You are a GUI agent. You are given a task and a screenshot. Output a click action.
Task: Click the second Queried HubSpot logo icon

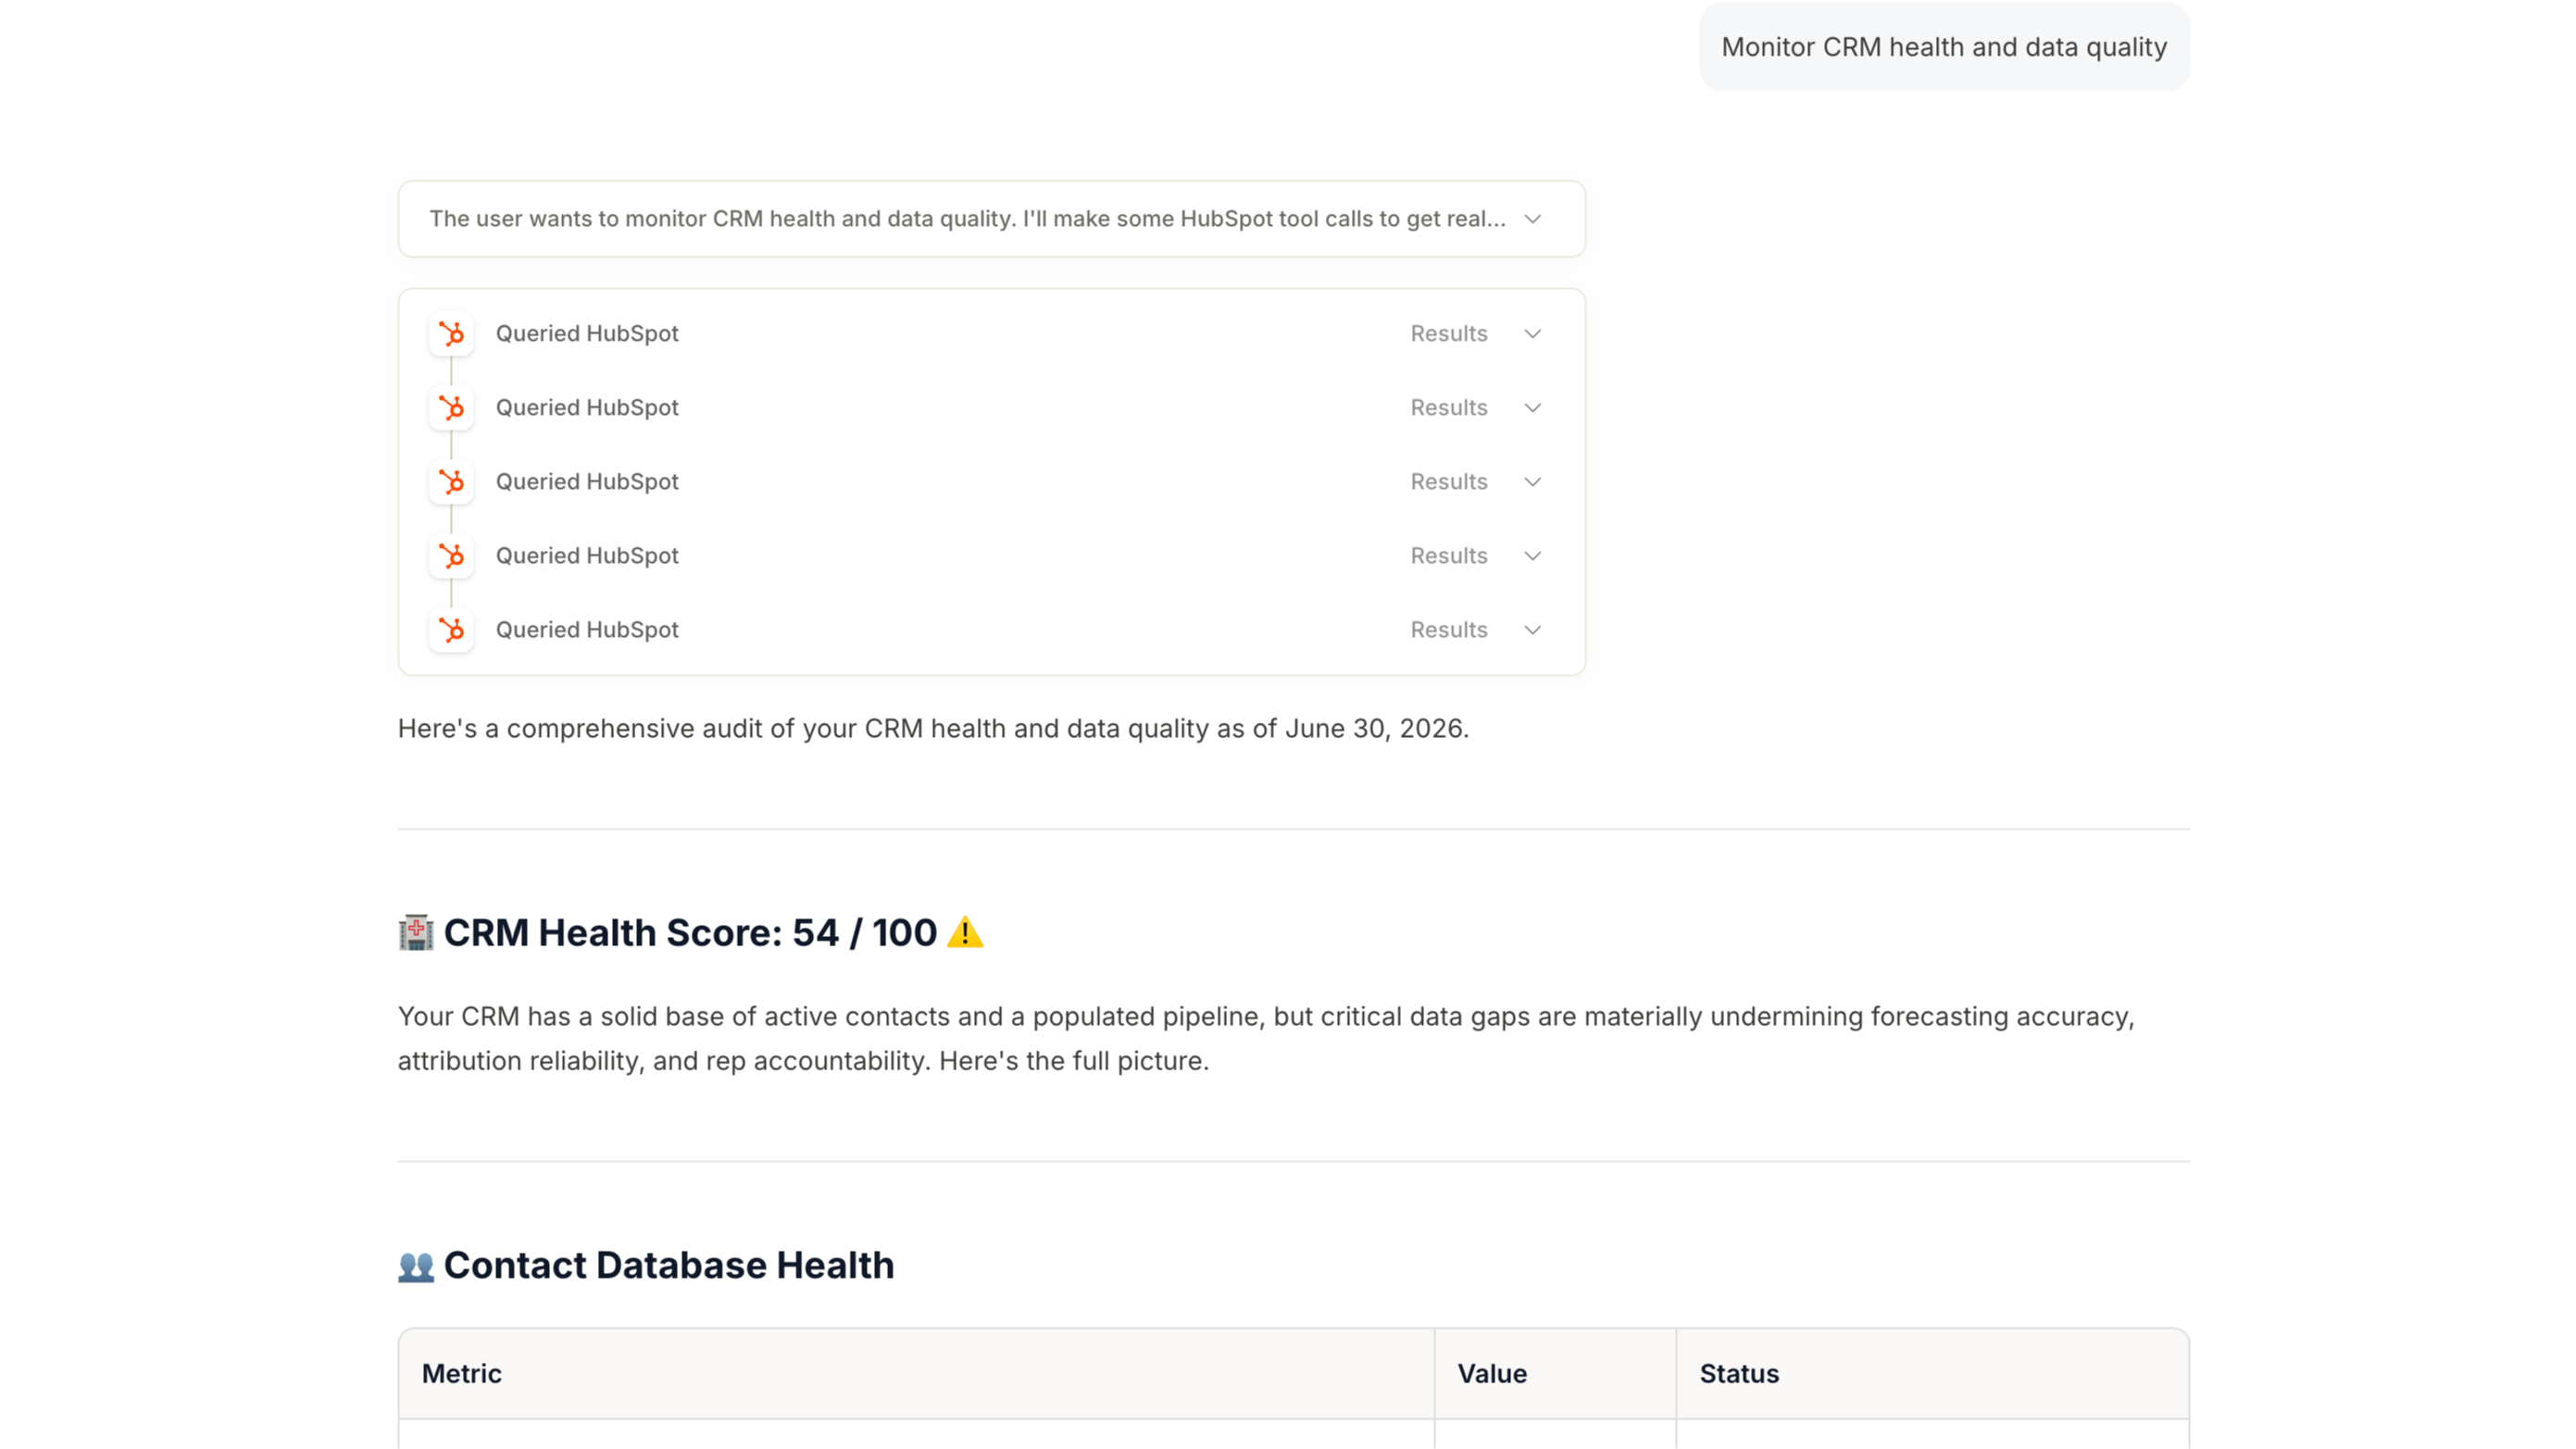pyautogui.click(x=451, y=407)
